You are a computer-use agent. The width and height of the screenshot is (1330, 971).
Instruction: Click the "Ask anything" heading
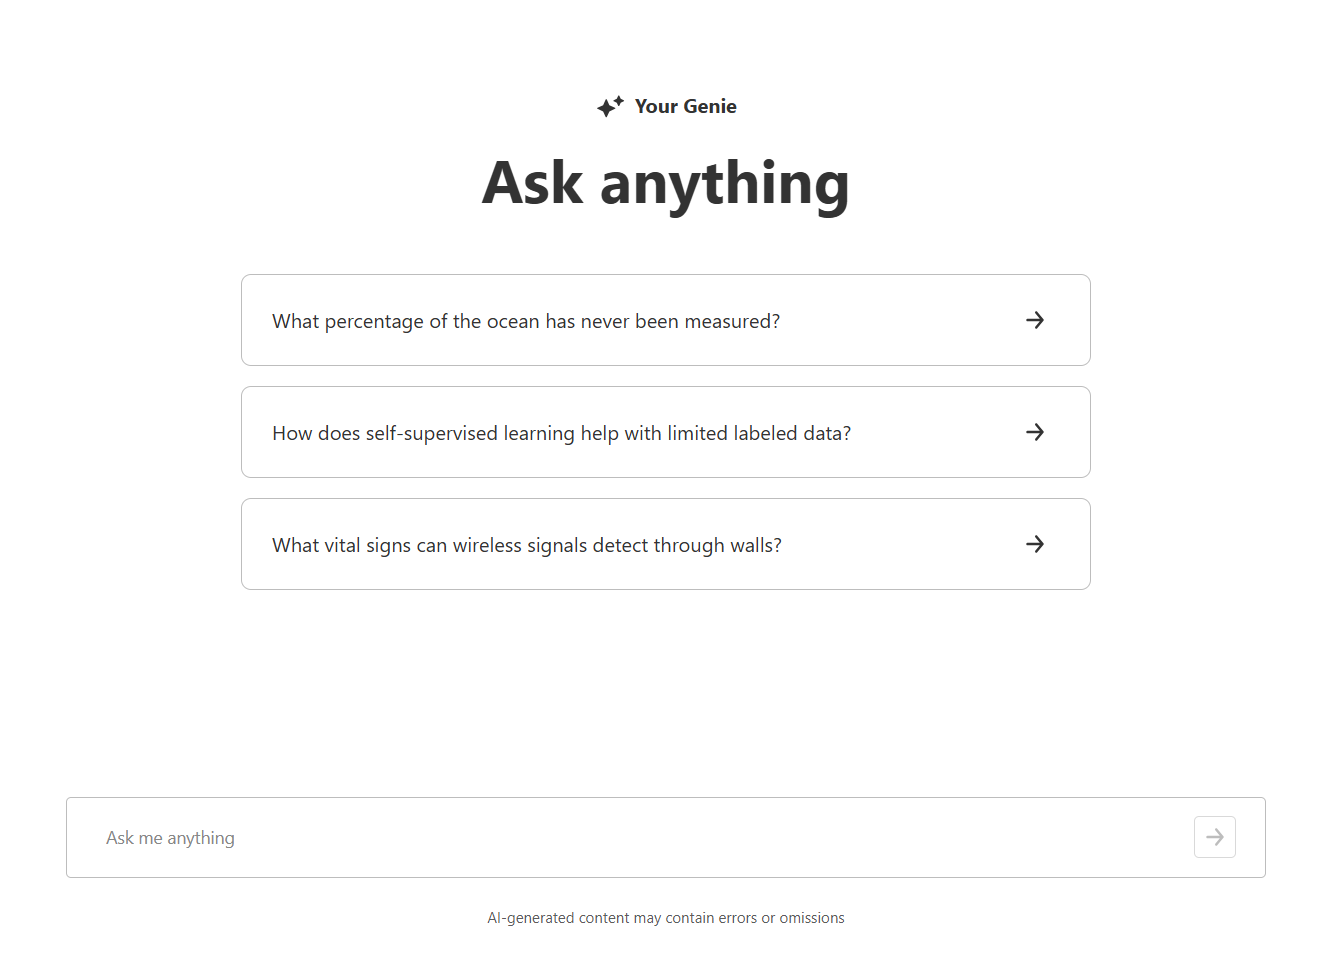[x=665, y=183]
